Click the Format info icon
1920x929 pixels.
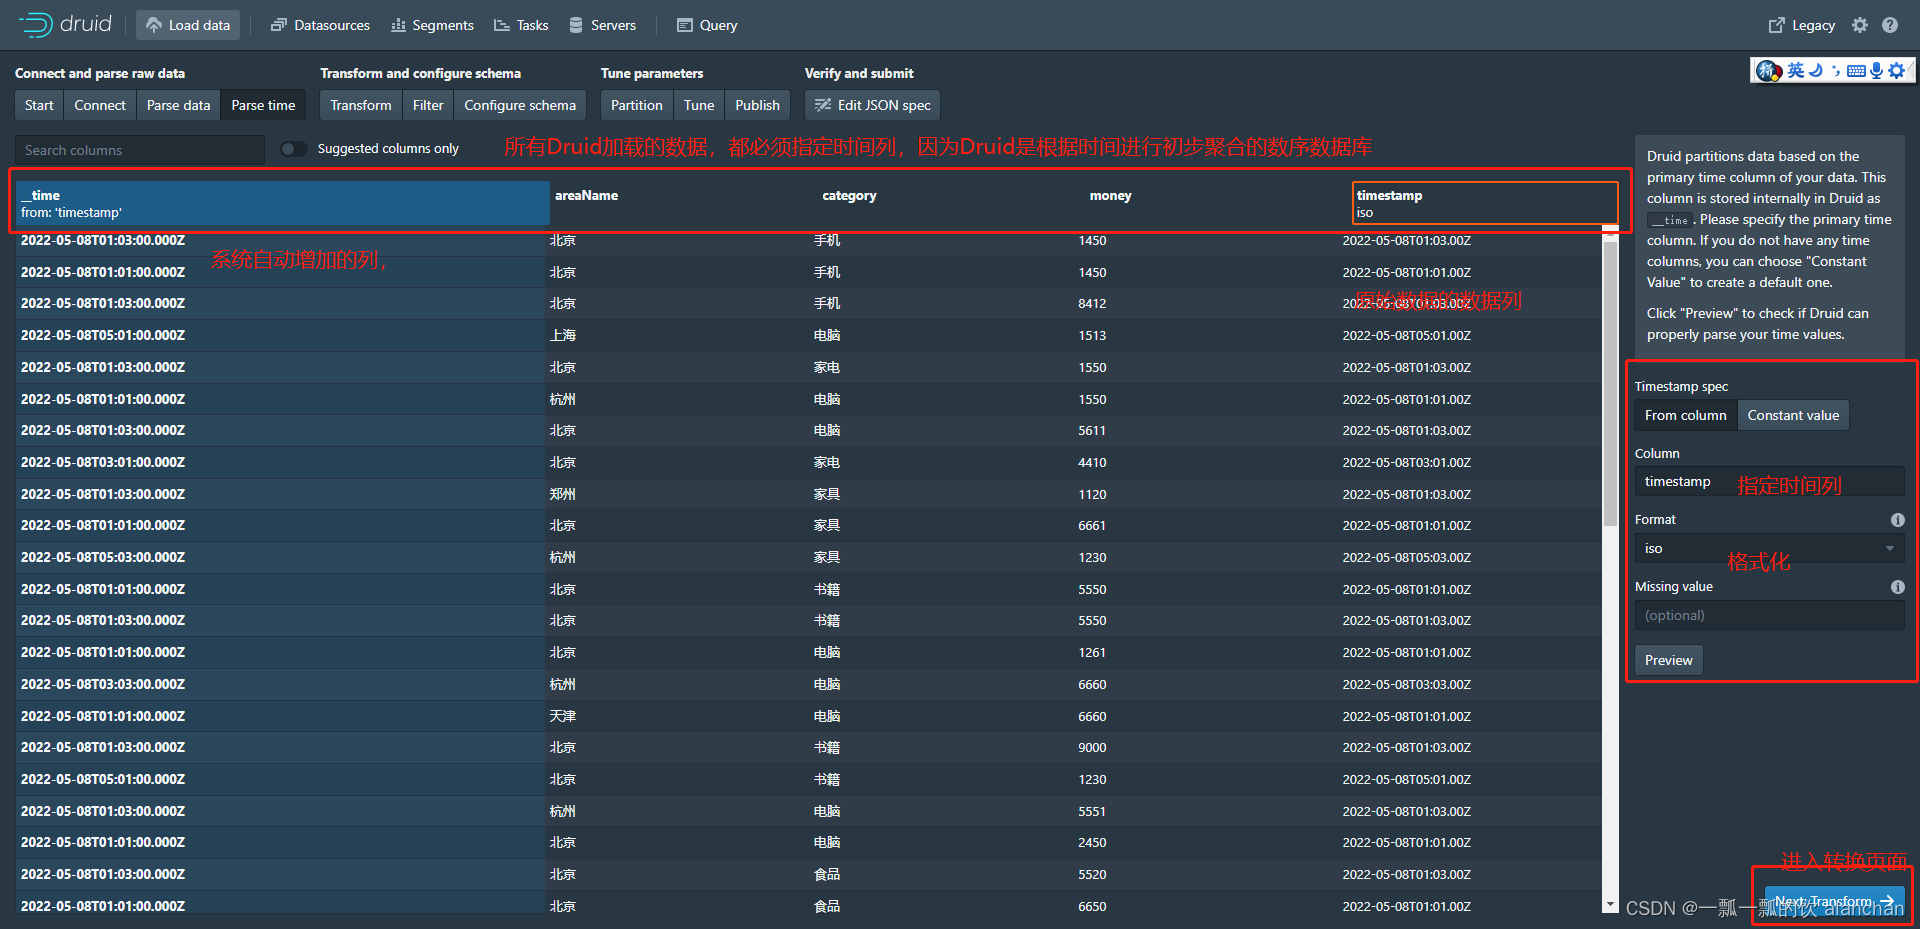1897,520
